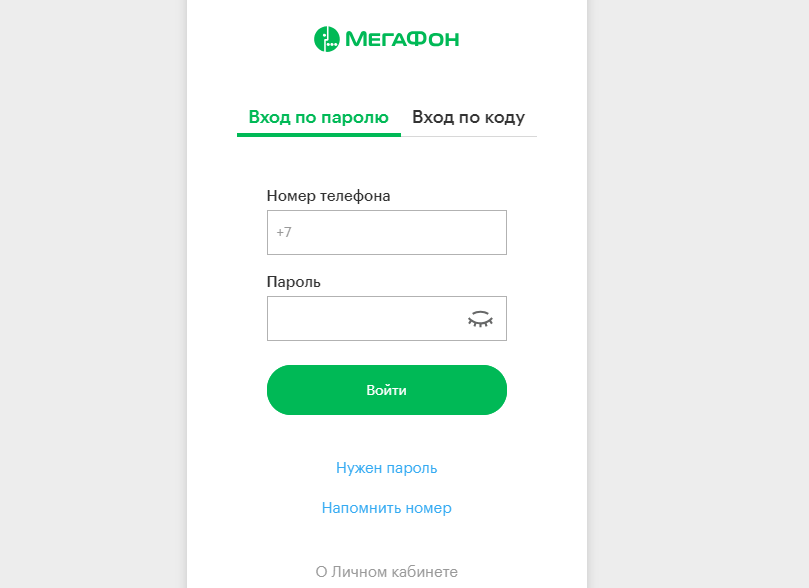Click the green underline below active tab

click(319, 135)
